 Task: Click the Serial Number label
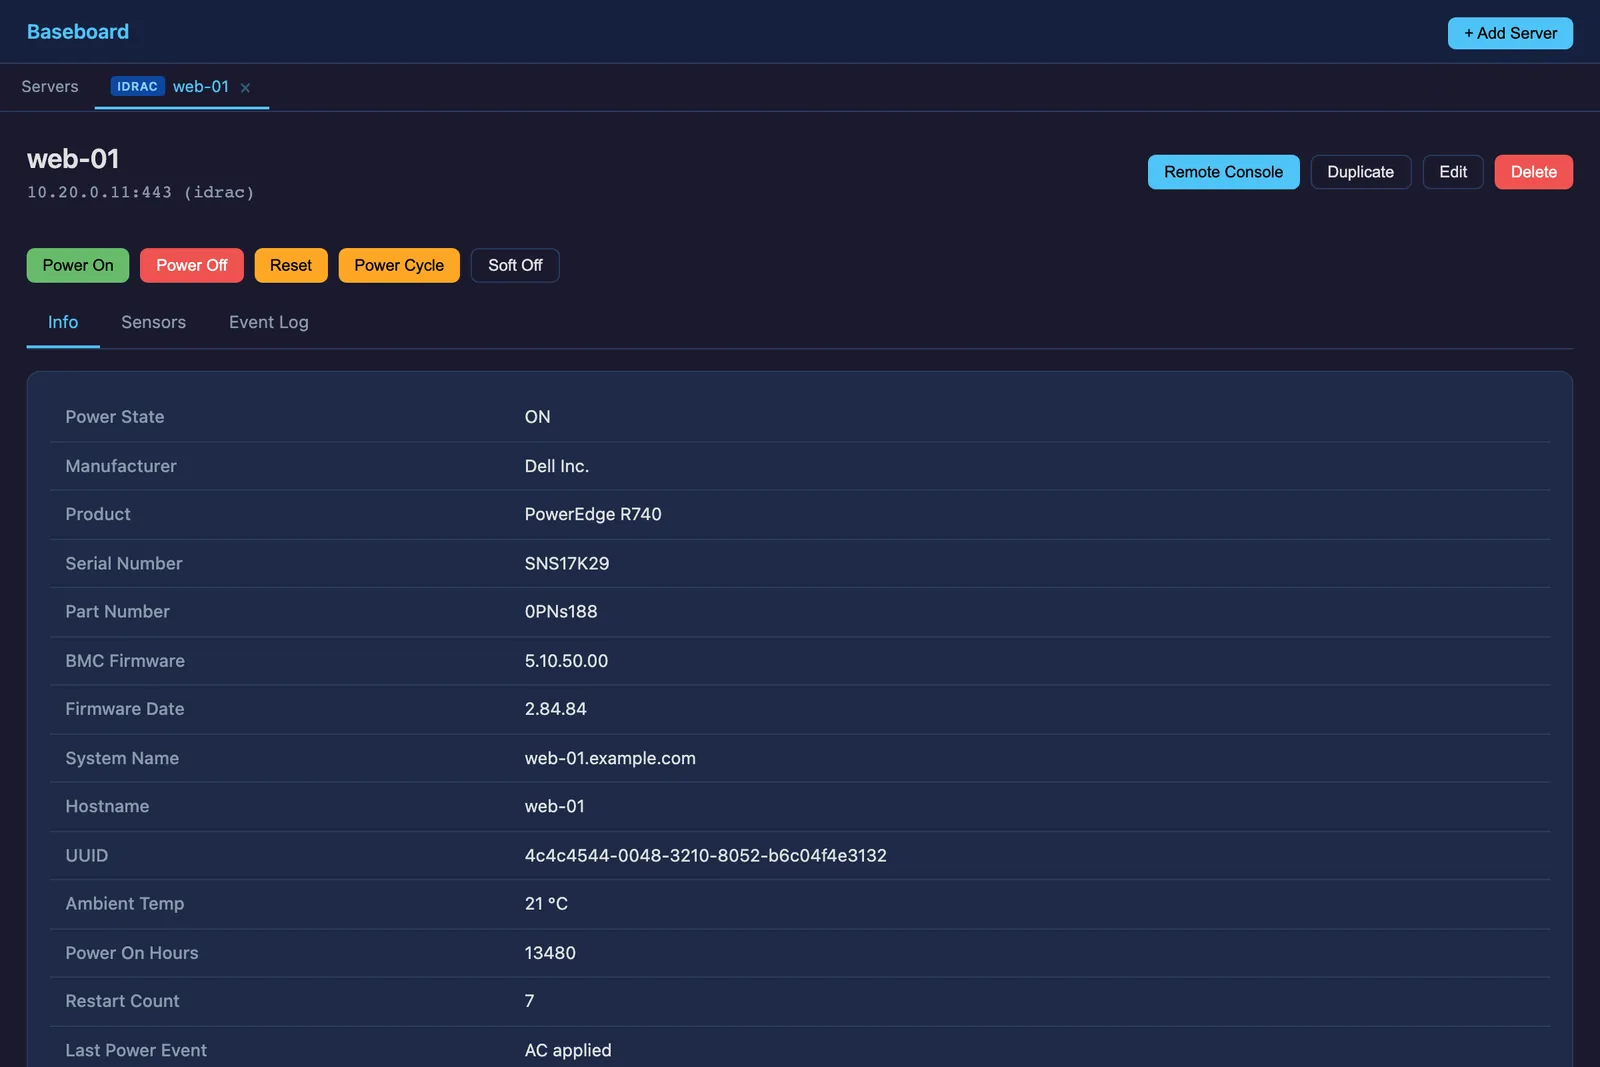point(124,564)
